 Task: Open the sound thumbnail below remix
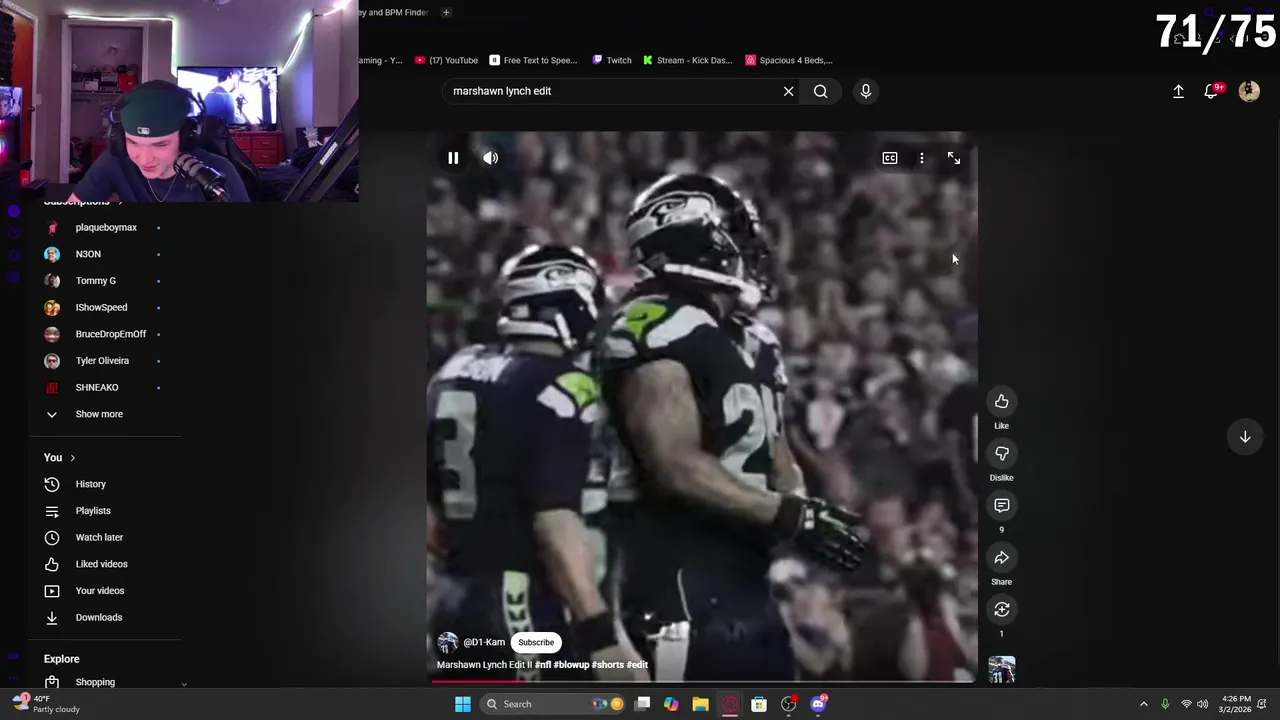click(x=1001, y=669)
